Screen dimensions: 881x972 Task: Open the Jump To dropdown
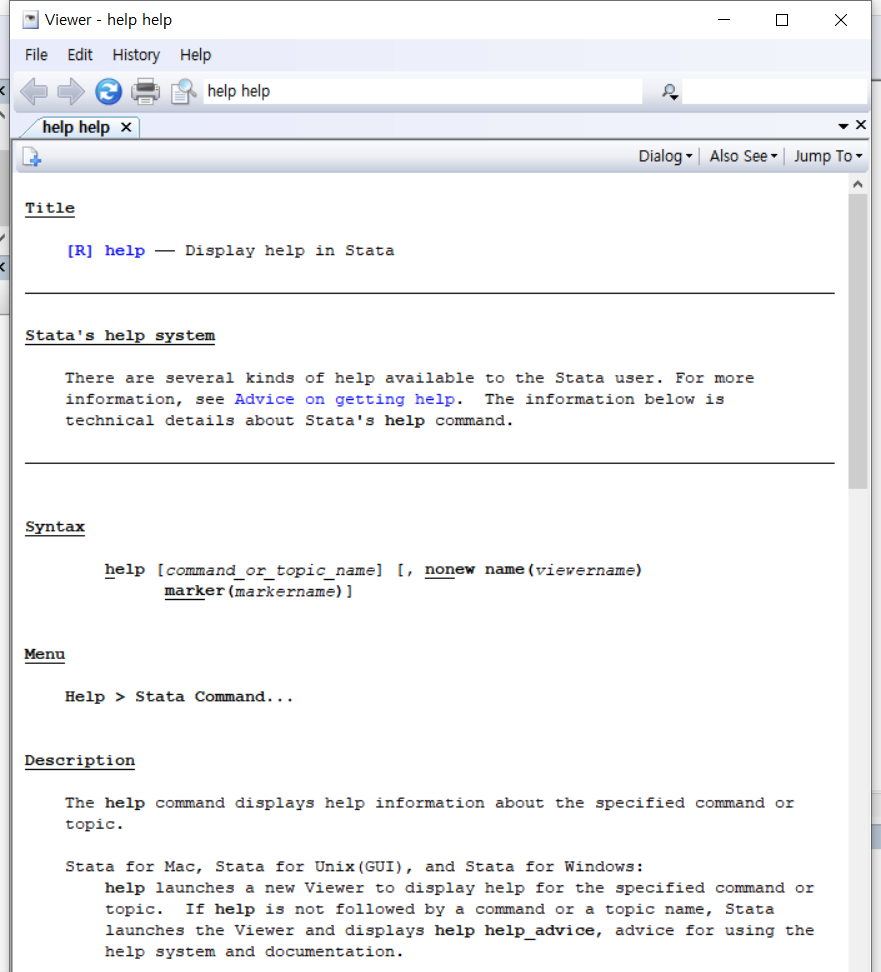(x=828, y=156)
